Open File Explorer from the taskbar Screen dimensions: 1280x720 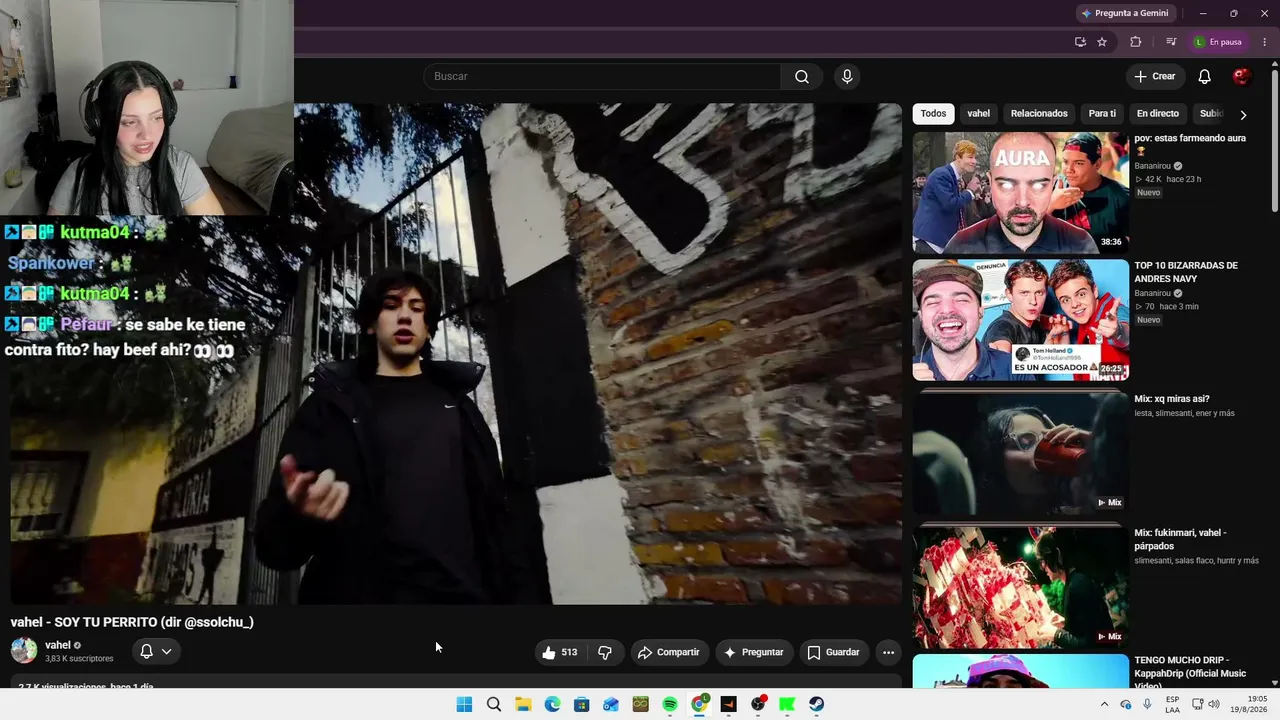coord(523,704)
